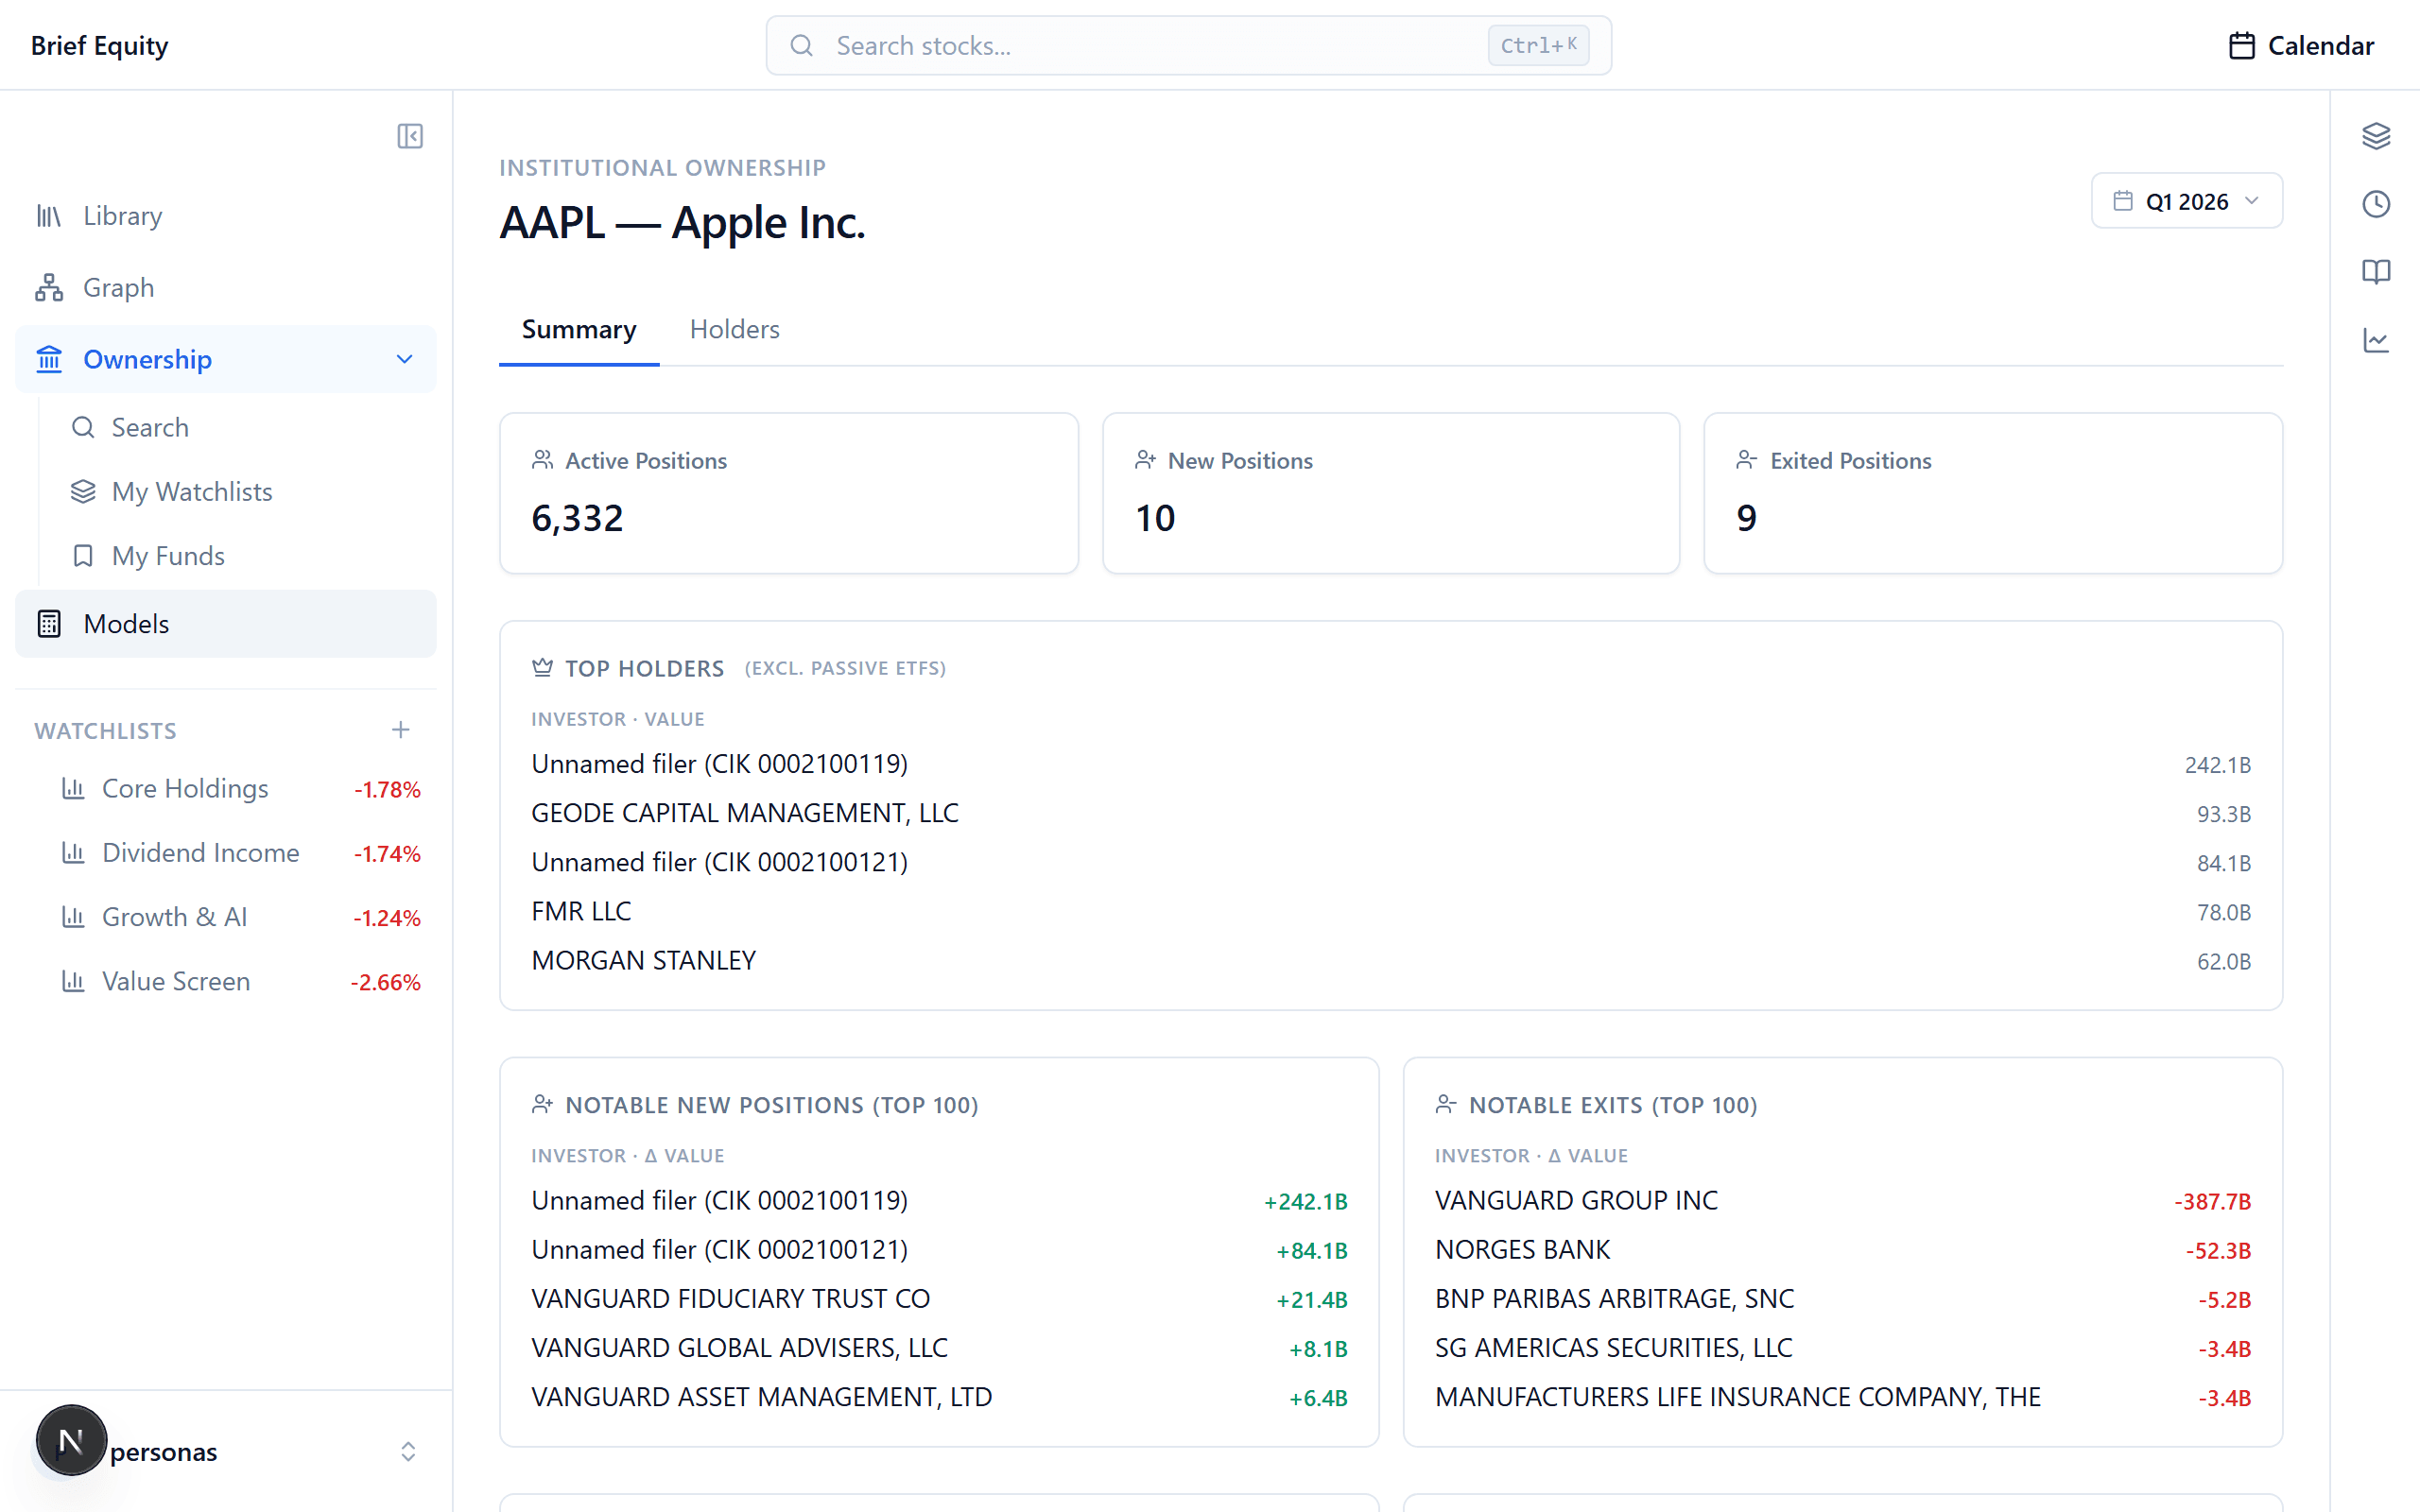This screenshot has width=2420, height=1512.
Task: Select VANGUARD FIDUCIARY TRUST CO new position
Action: click(939, 1299)
